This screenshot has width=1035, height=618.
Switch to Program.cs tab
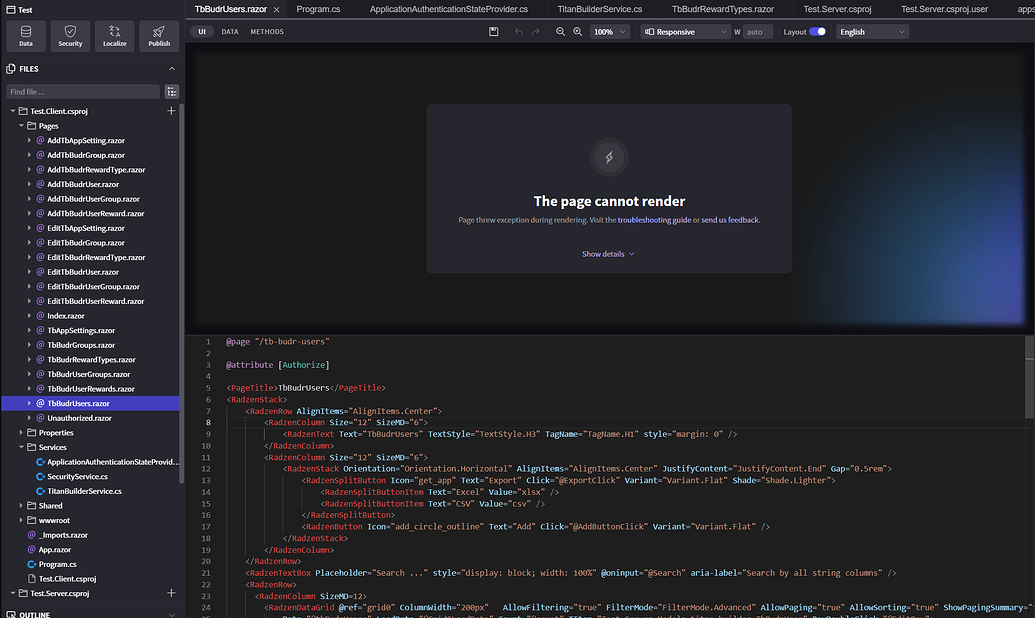318,9
